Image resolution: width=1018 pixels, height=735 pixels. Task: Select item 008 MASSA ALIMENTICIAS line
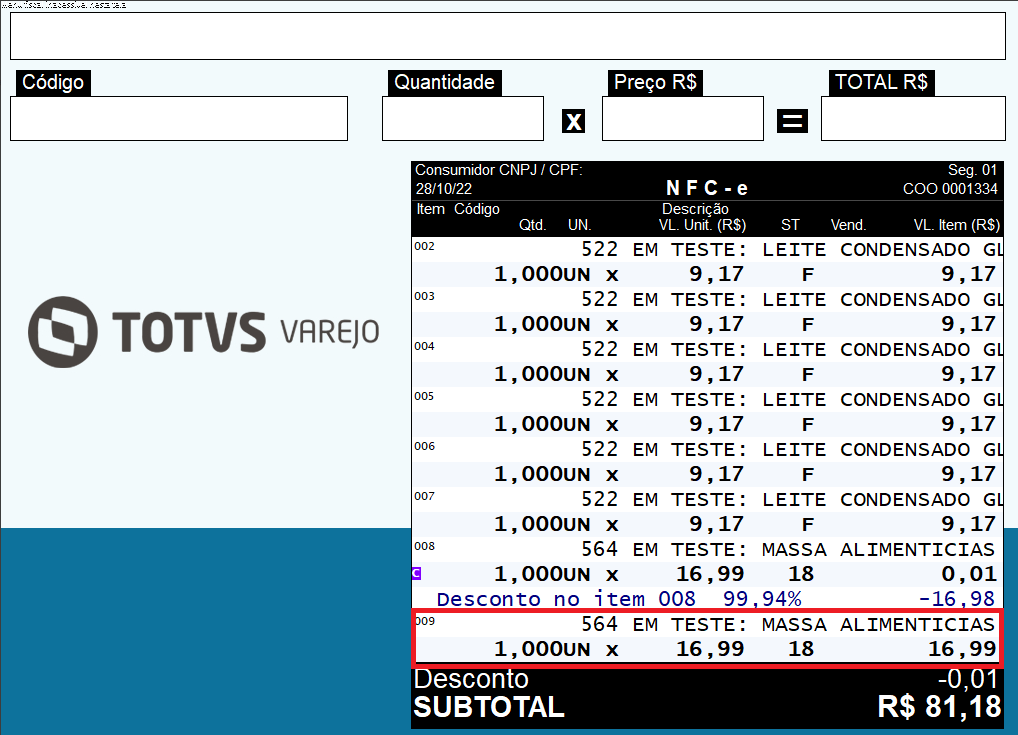[x=708, y=549]
